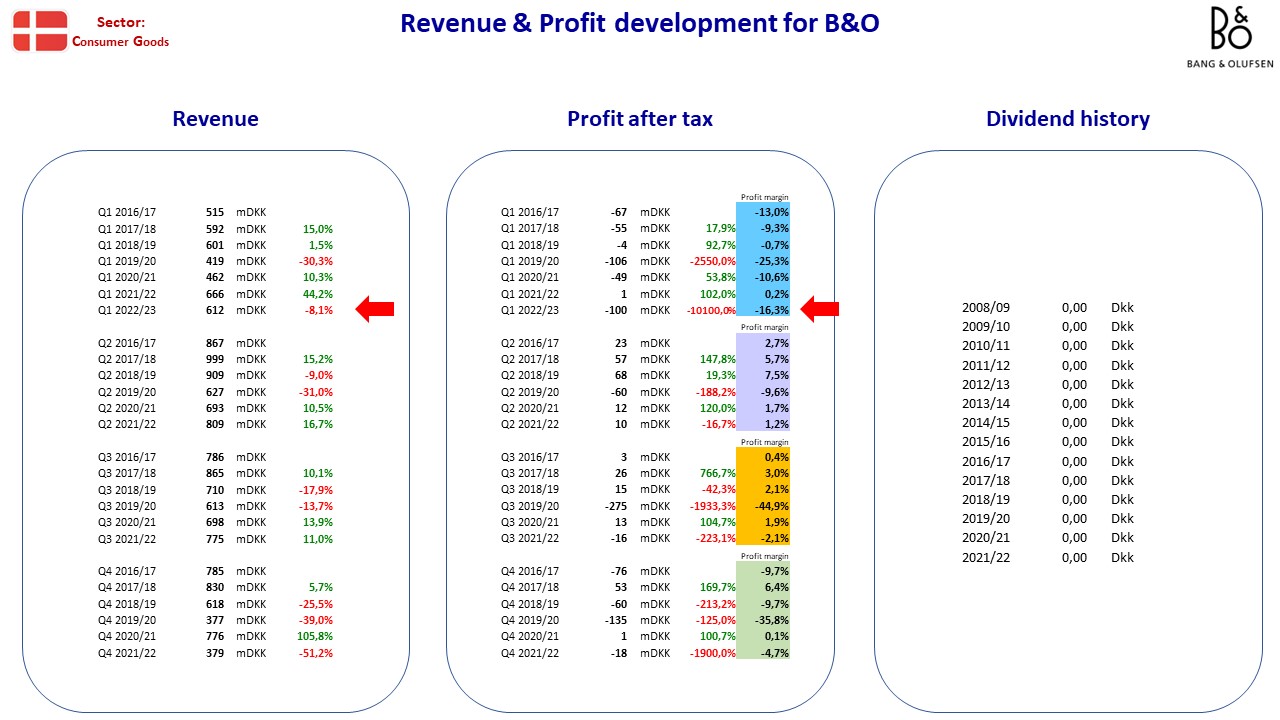Image resolution: width=1280 pixels, height=720 pixels.
Task: Select the 'Revenue' section heading
Action: point(215,119)
